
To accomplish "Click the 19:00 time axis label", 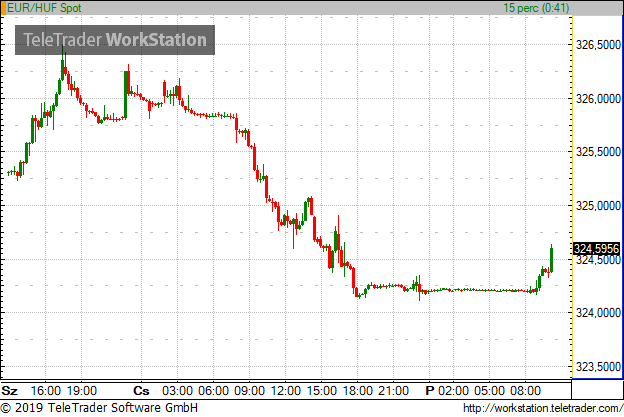I will tap(82, 391).
